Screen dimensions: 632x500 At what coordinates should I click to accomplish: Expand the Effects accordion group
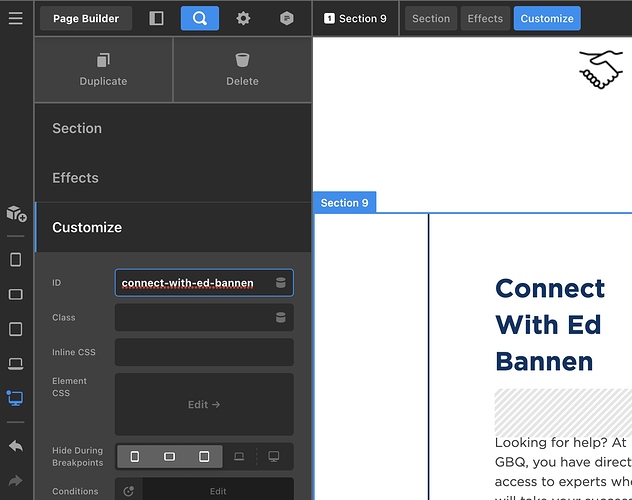[x=173, y=178]
